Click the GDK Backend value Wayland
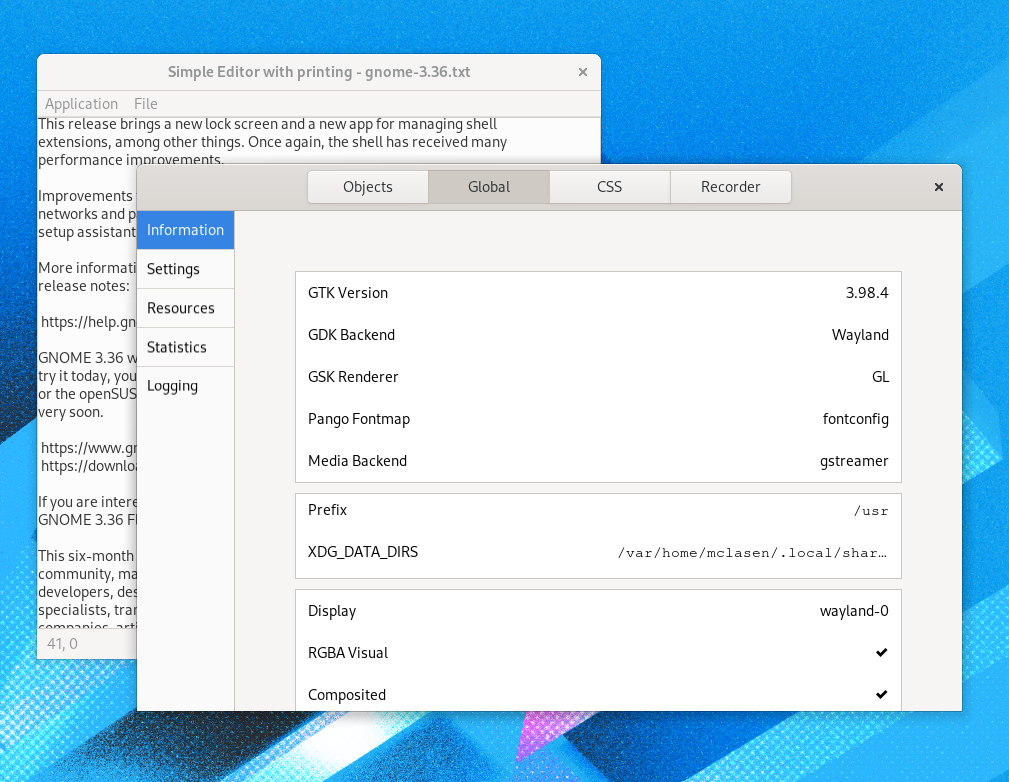The height and width of the screenshot is (782, 1009). click(x=860, y=335)
